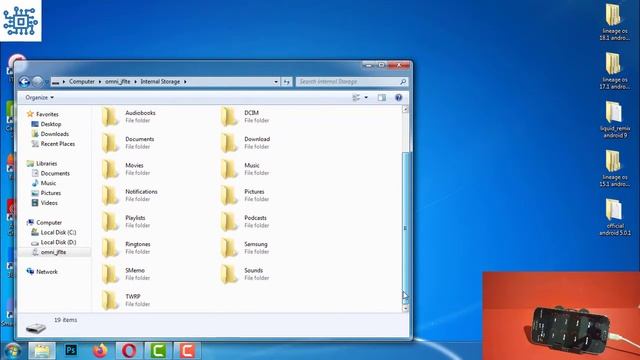Viewport: 640px width, 360px height.
Task: Open Desktop under Favorites
Action: point(46,124)
